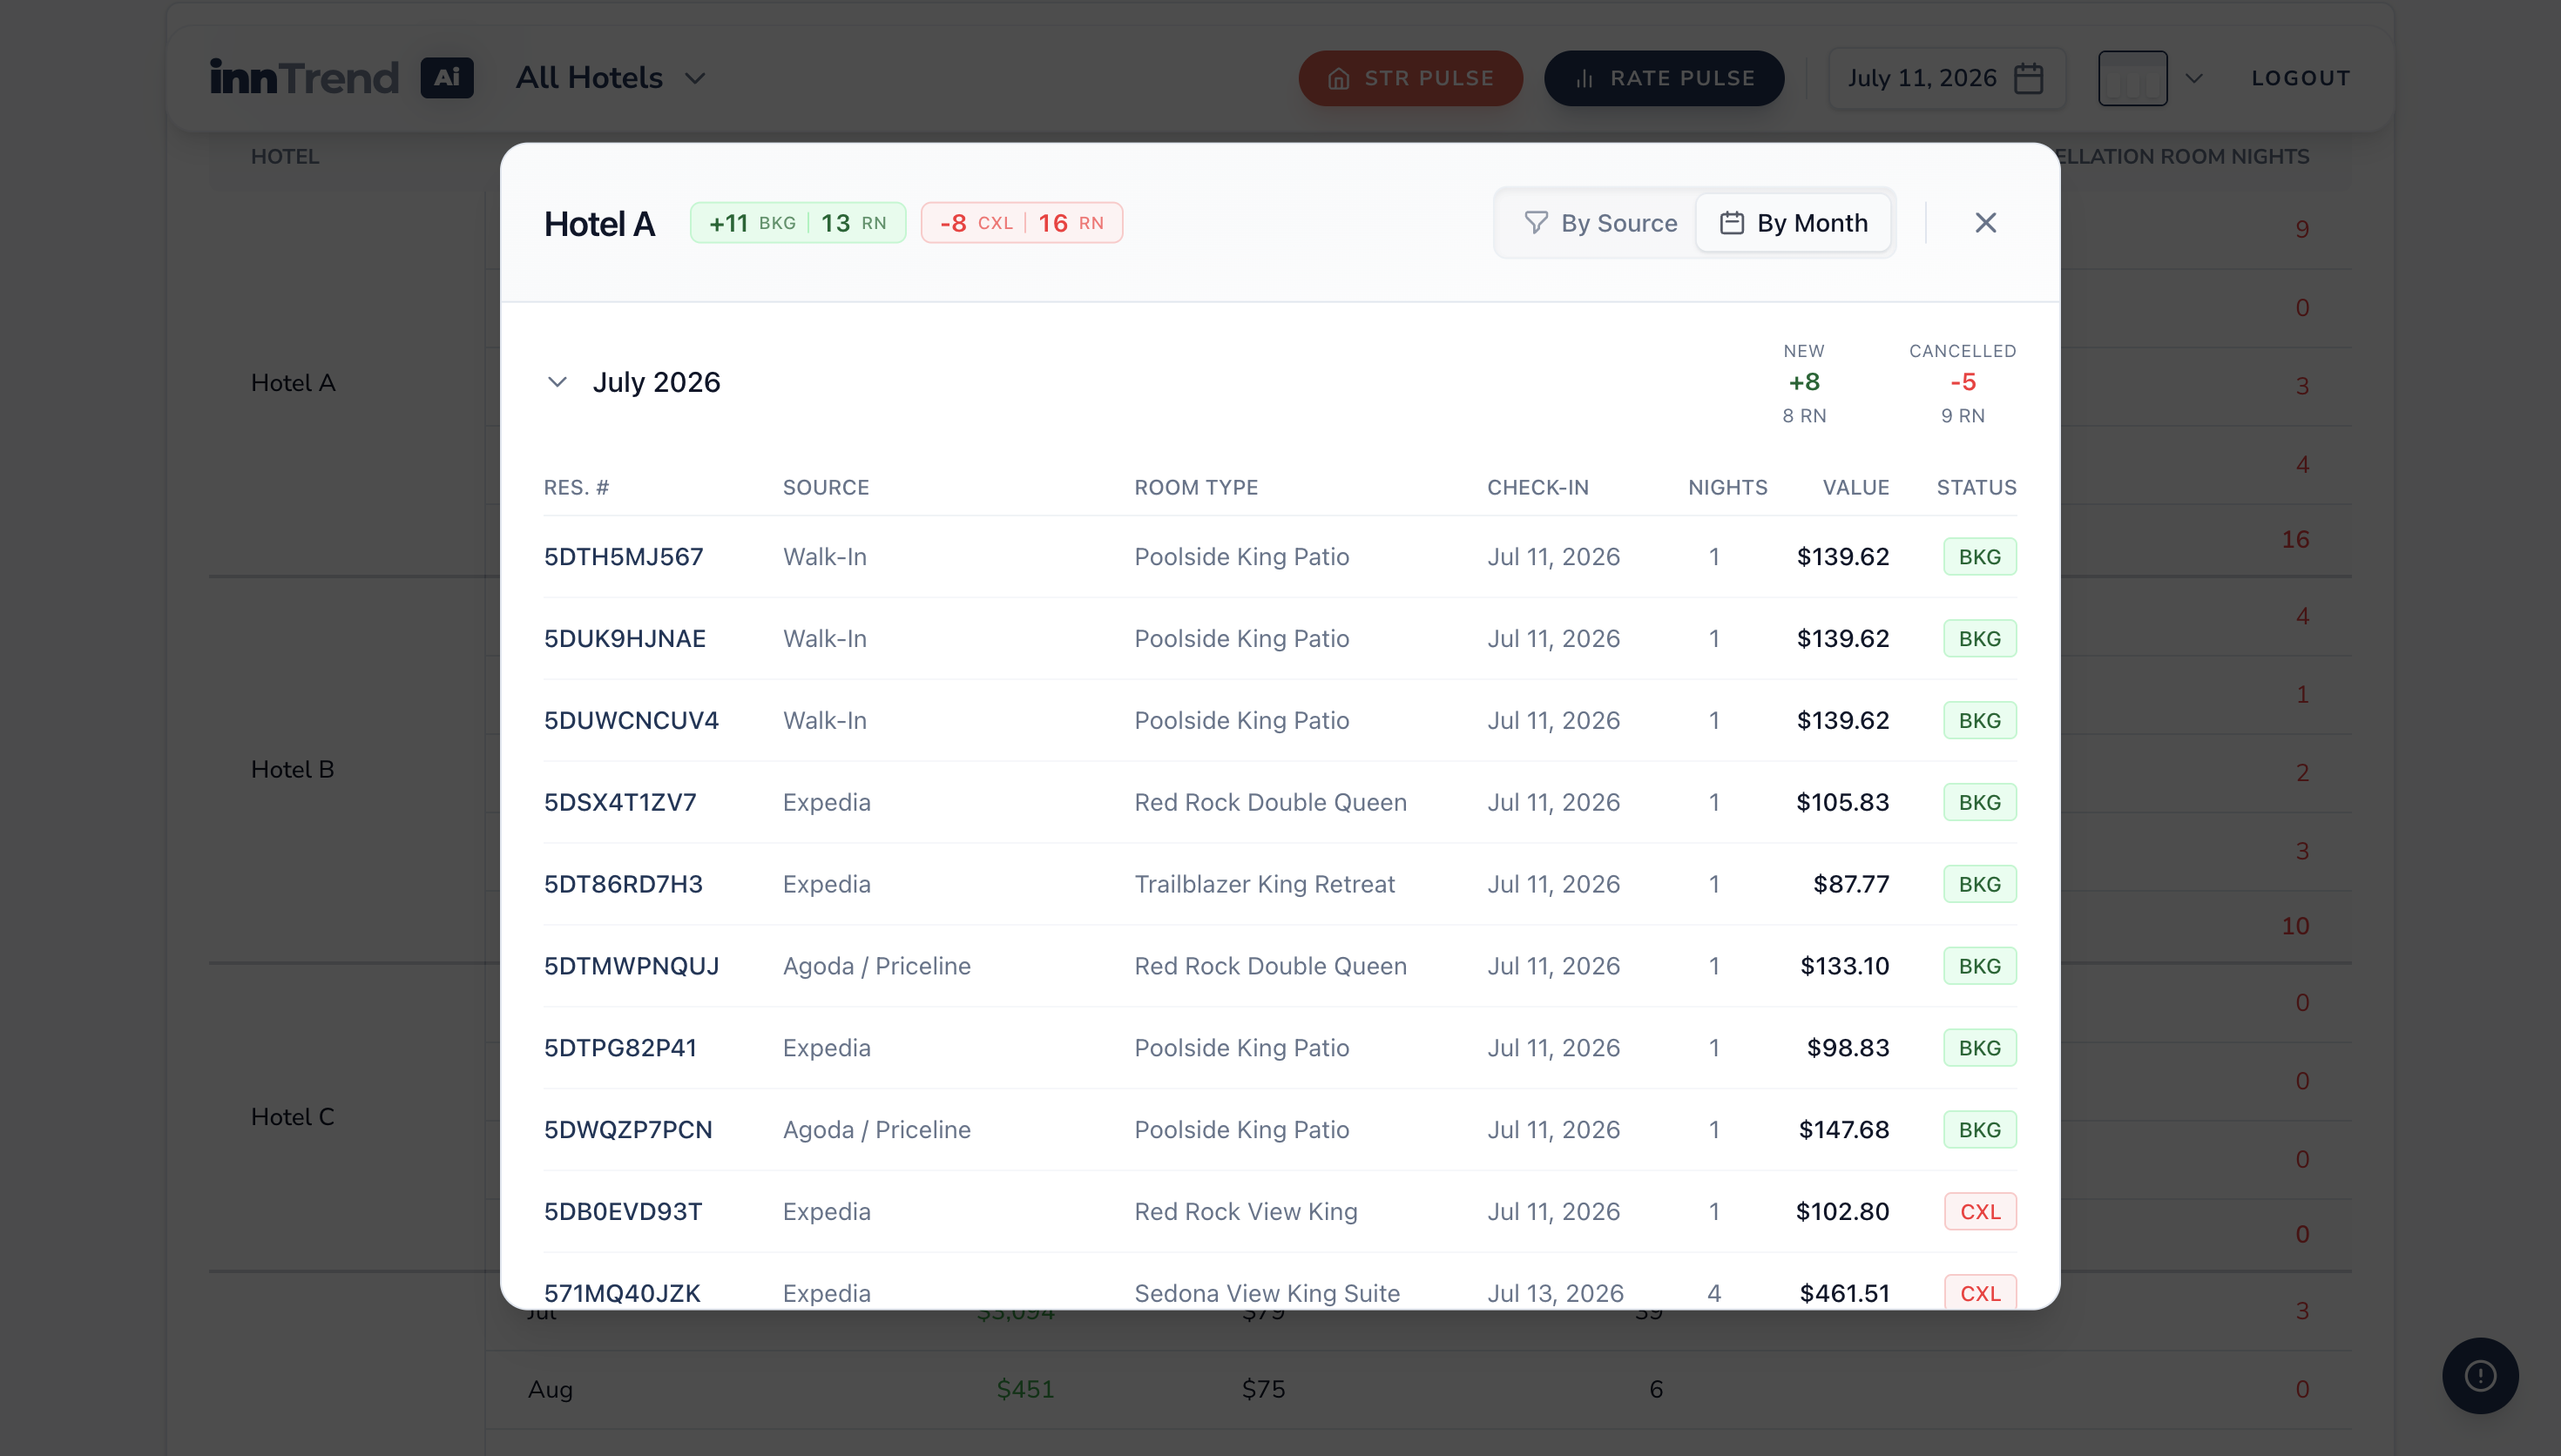Select the By Month view tab
This screenshot has height=1456, width=2561.
click(1793, 223)
